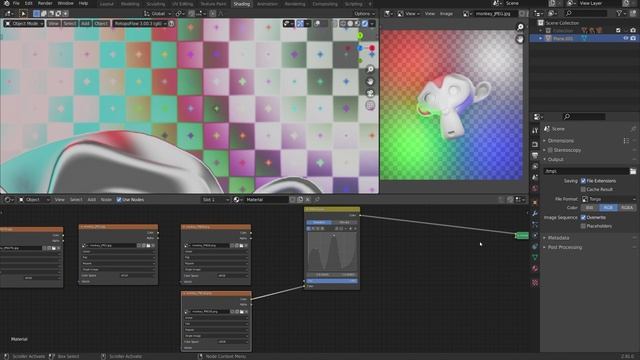Viewport: 640px width, 360px height.
Task: Click the Blender logo icon
Action: pyautogui.click(x=6, y=3)
